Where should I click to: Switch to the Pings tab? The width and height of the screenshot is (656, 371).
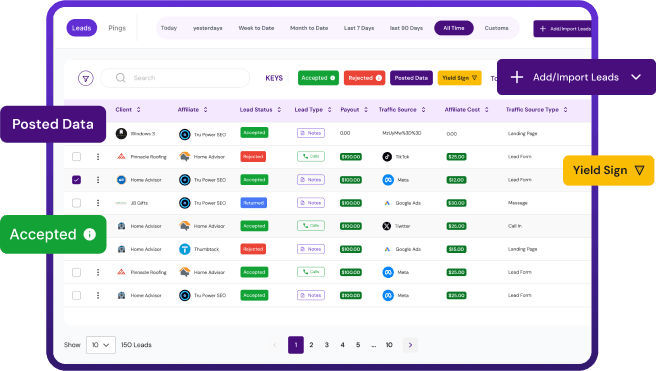(117, 28)
